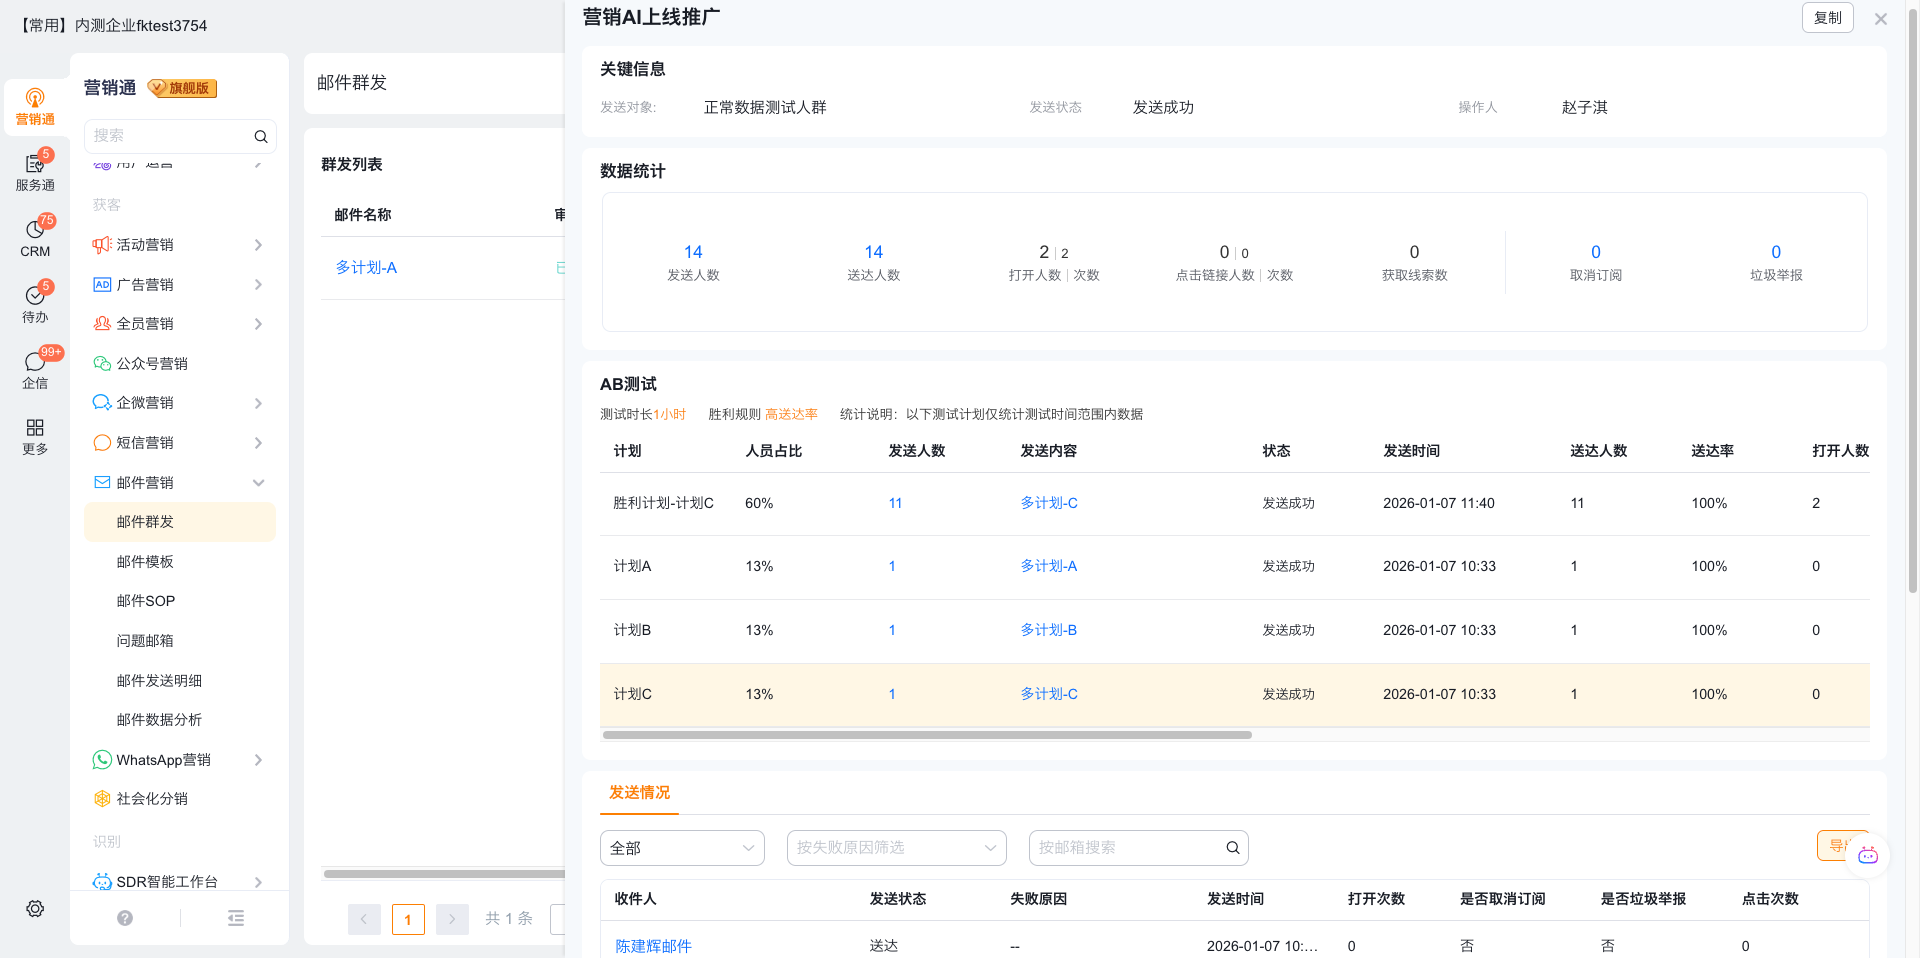
Task: Click the 复制 button
Action: coord(1827,18)
